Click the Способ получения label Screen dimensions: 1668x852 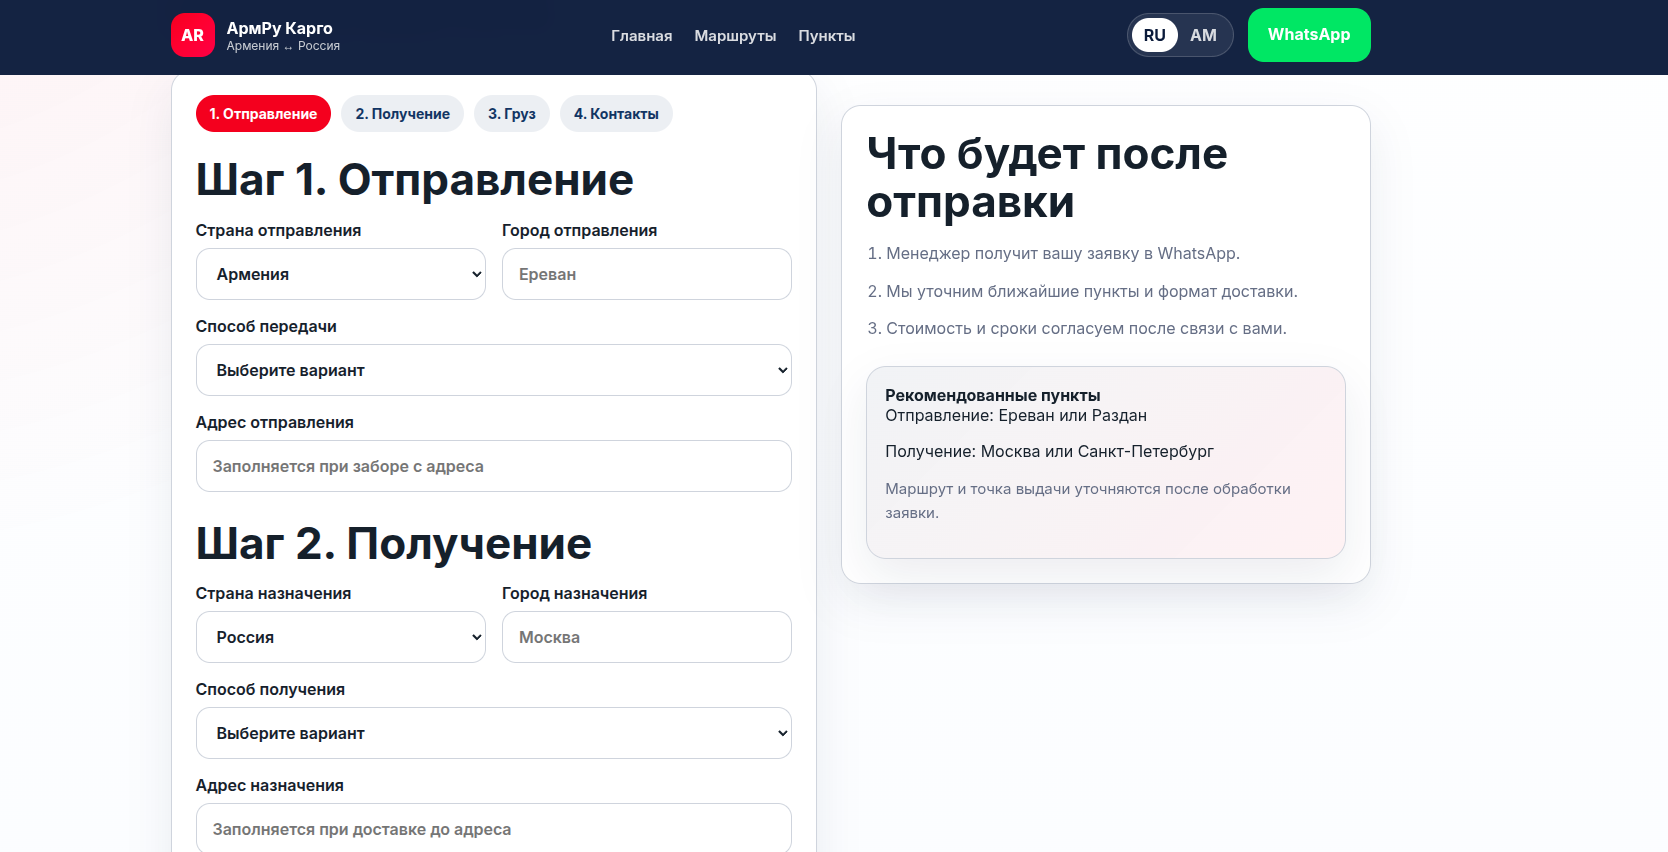coord(270,690)
